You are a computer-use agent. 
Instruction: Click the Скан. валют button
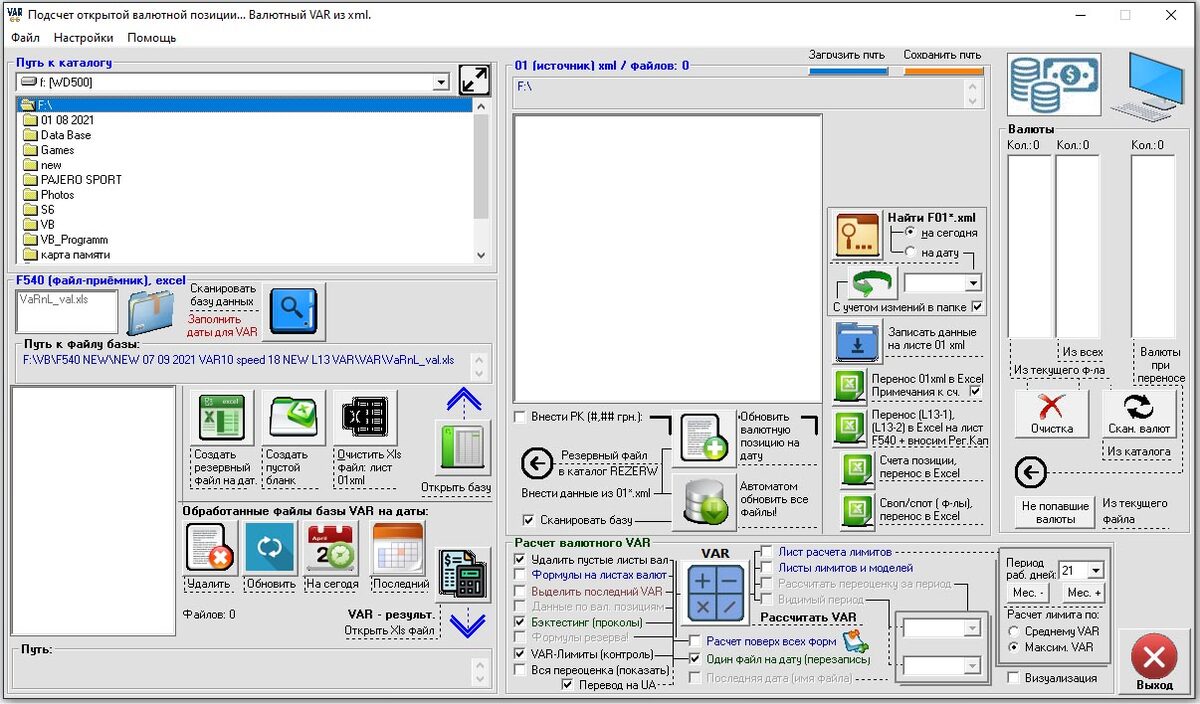(x=1139, y=414)
